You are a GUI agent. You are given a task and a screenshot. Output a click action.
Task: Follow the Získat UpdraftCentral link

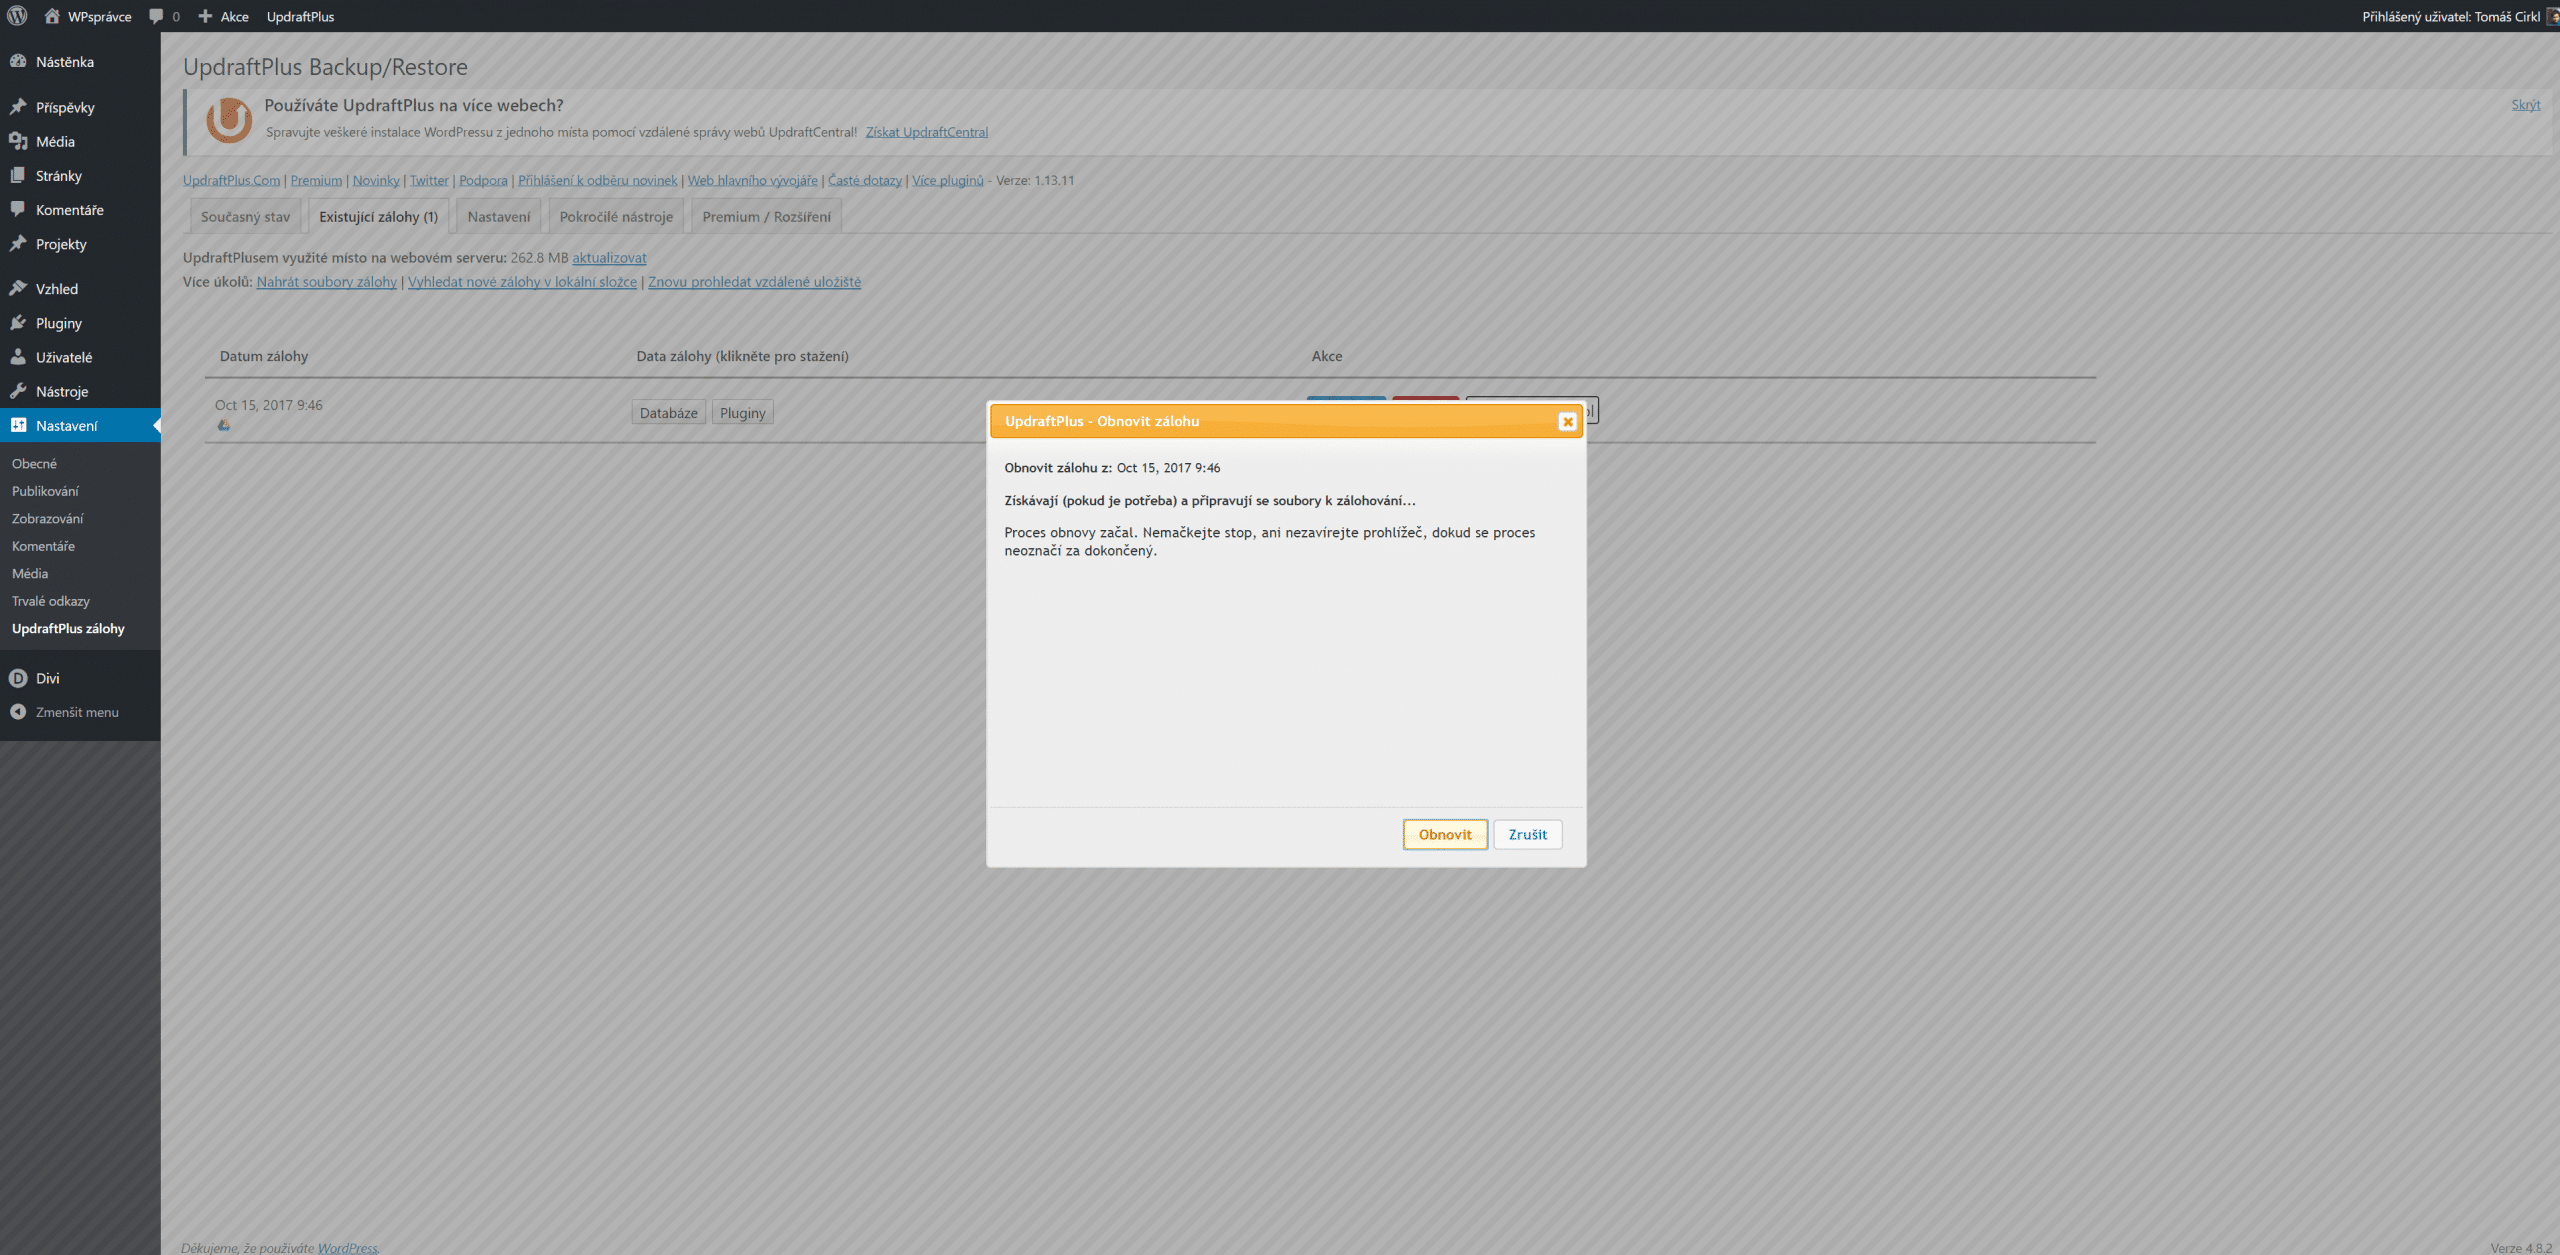[926, 132]
